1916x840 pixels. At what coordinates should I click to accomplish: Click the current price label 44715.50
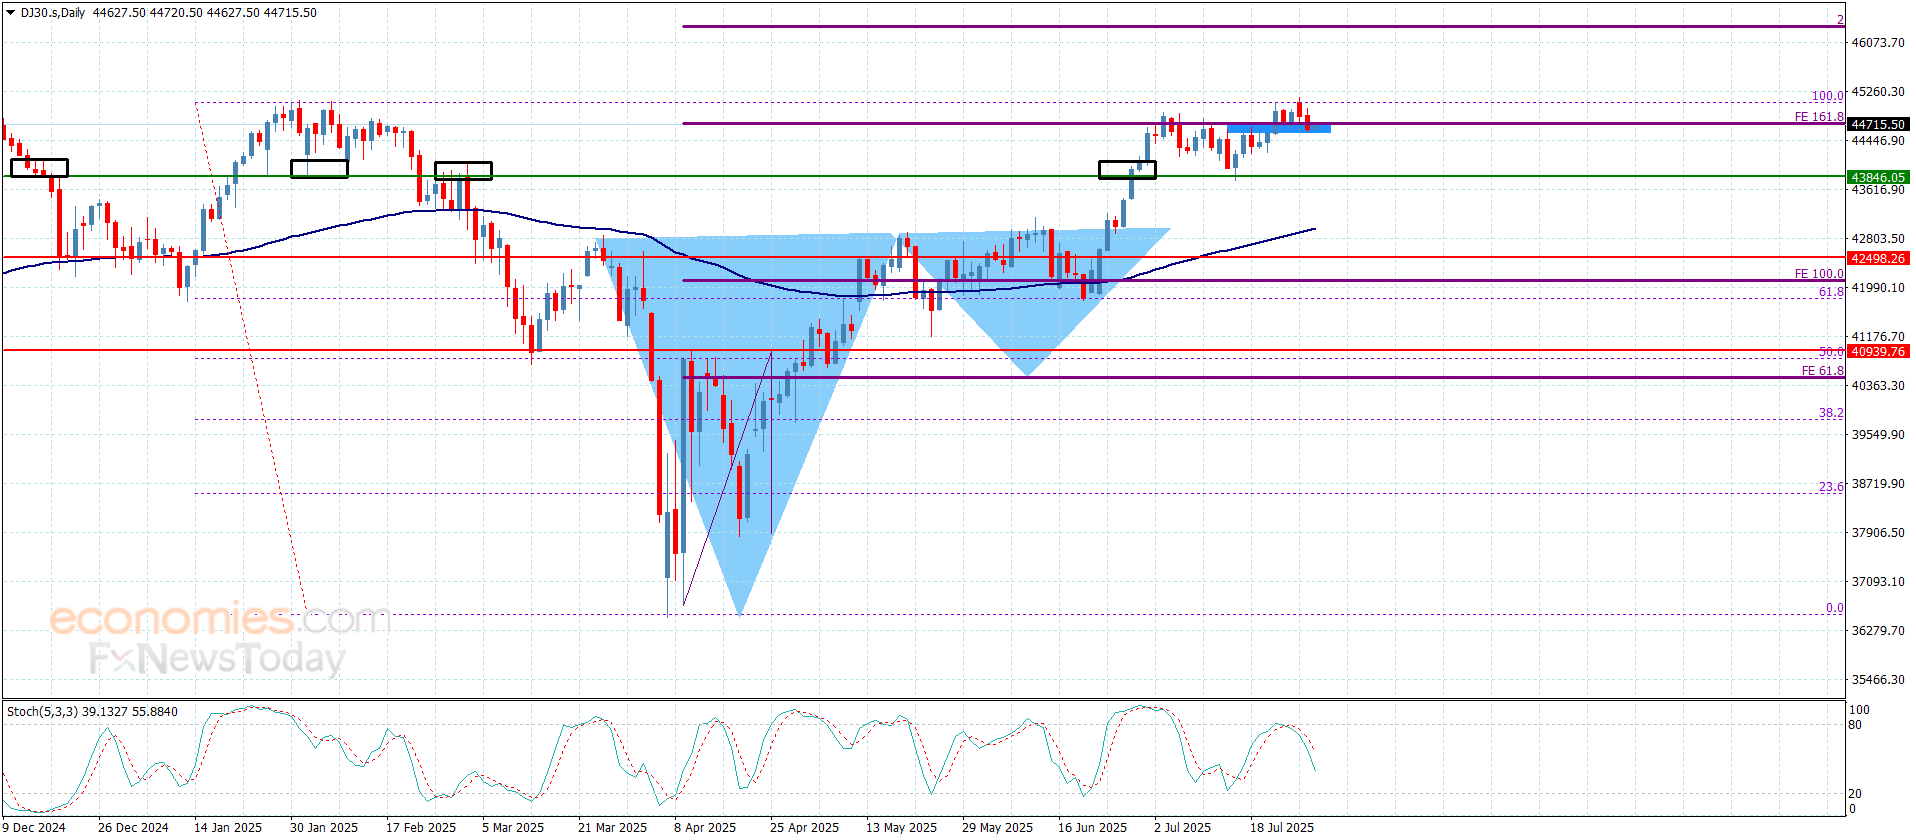point(1878,125)
